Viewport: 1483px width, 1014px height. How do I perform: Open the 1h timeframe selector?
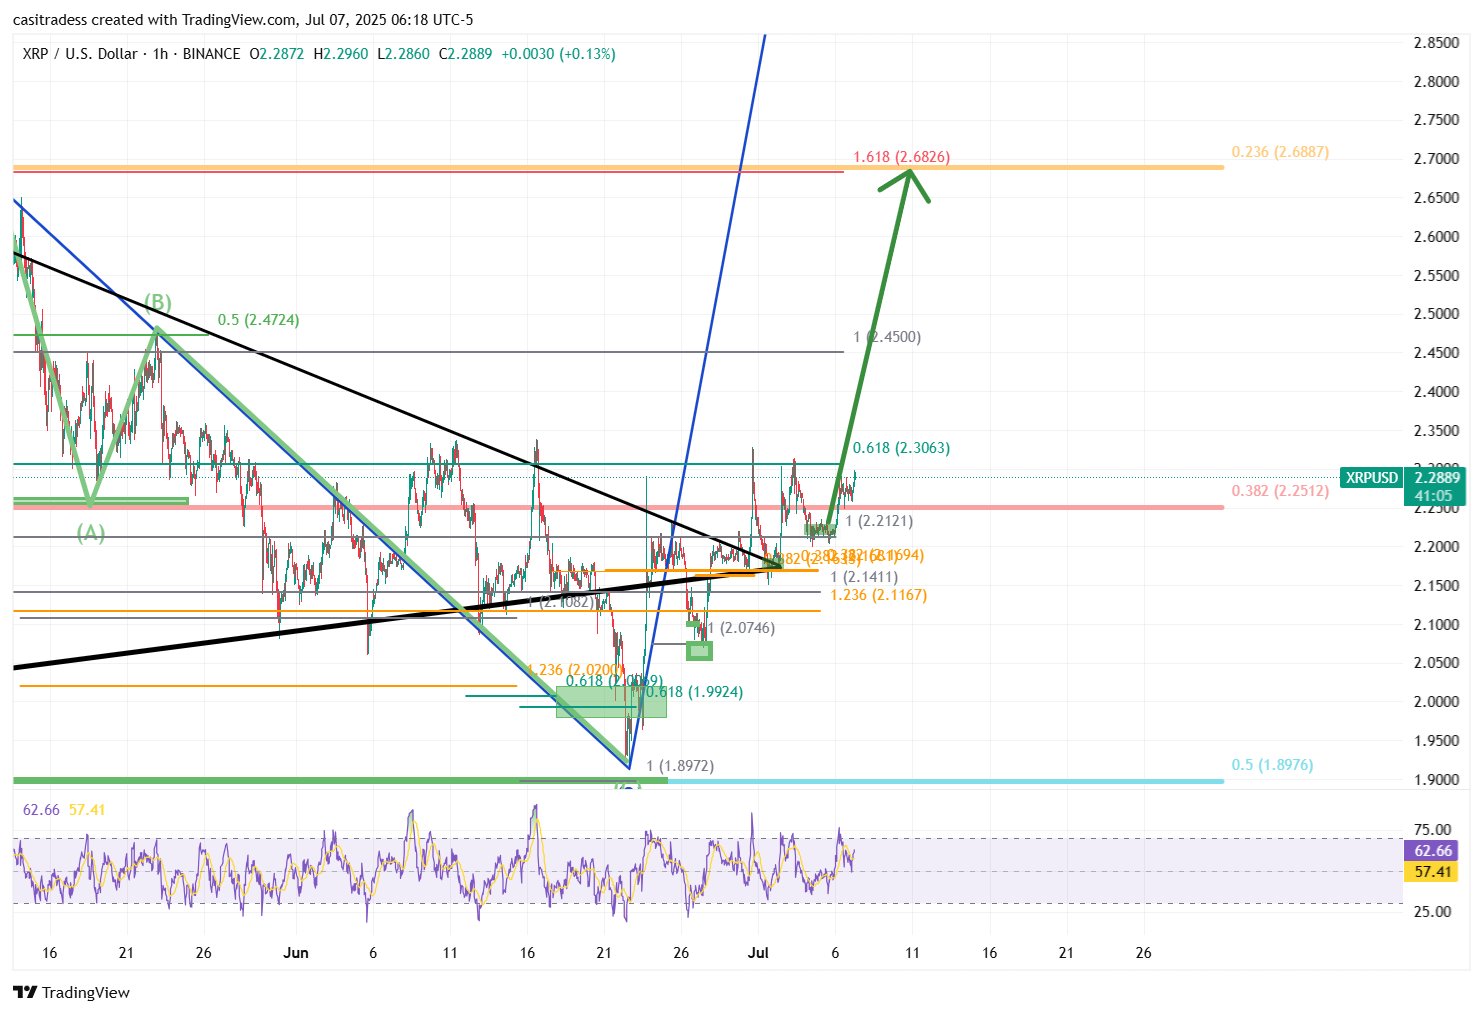pyautogui.click(x=160, y=54)
